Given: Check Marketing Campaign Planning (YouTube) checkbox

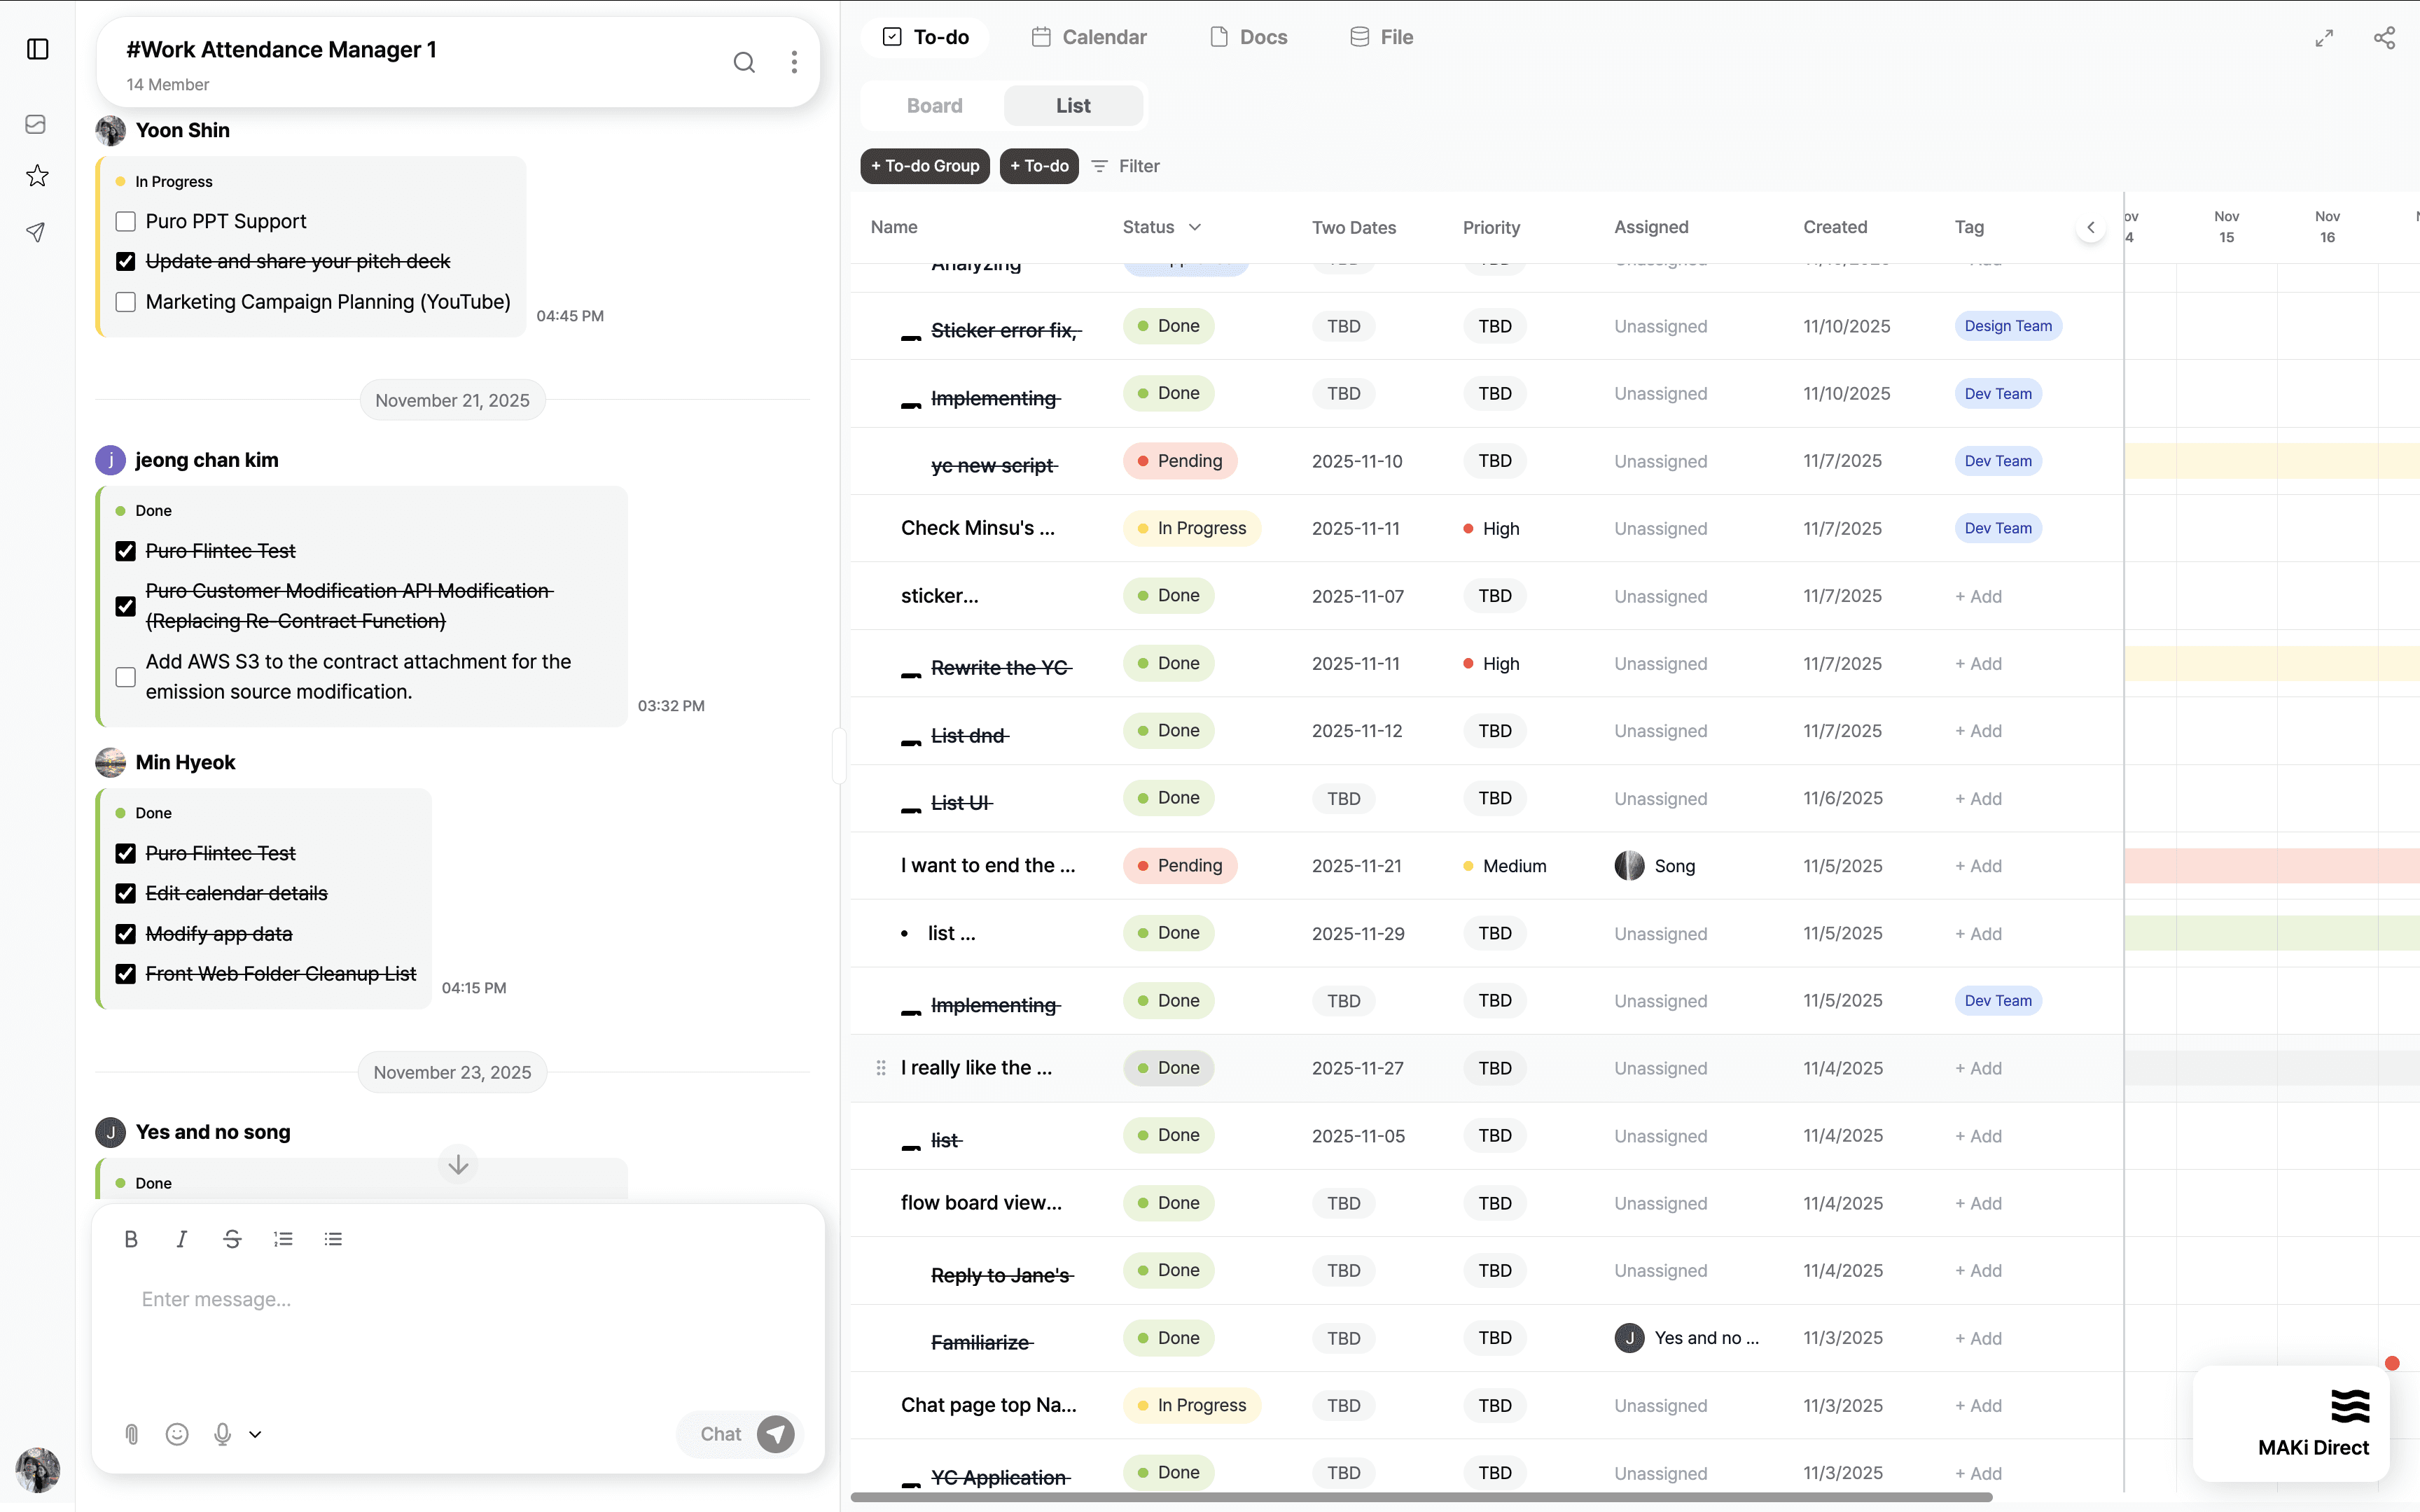Looking at the screenshot, I should point(125,302).
